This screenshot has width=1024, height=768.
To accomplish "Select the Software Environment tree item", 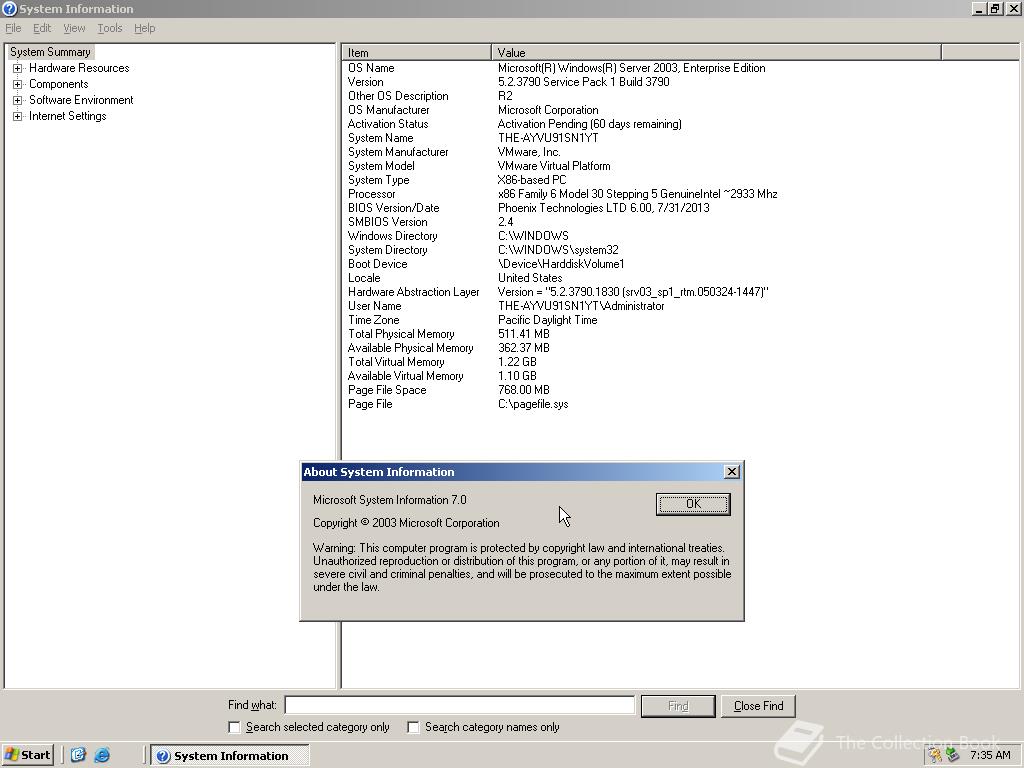I will click(81, 100).
